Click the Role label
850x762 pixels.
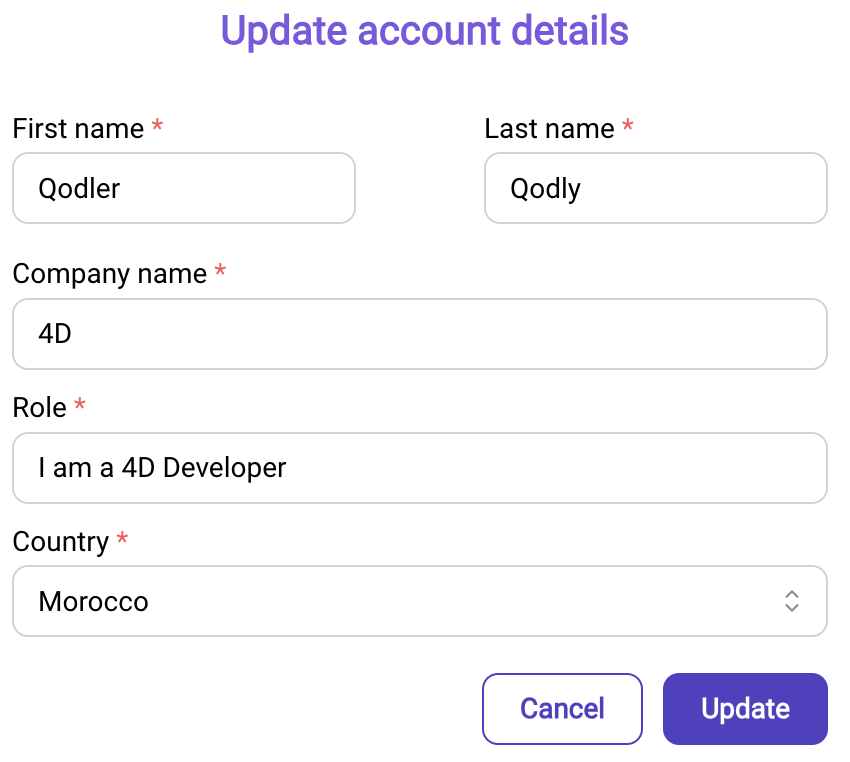(x=40, y=408)
